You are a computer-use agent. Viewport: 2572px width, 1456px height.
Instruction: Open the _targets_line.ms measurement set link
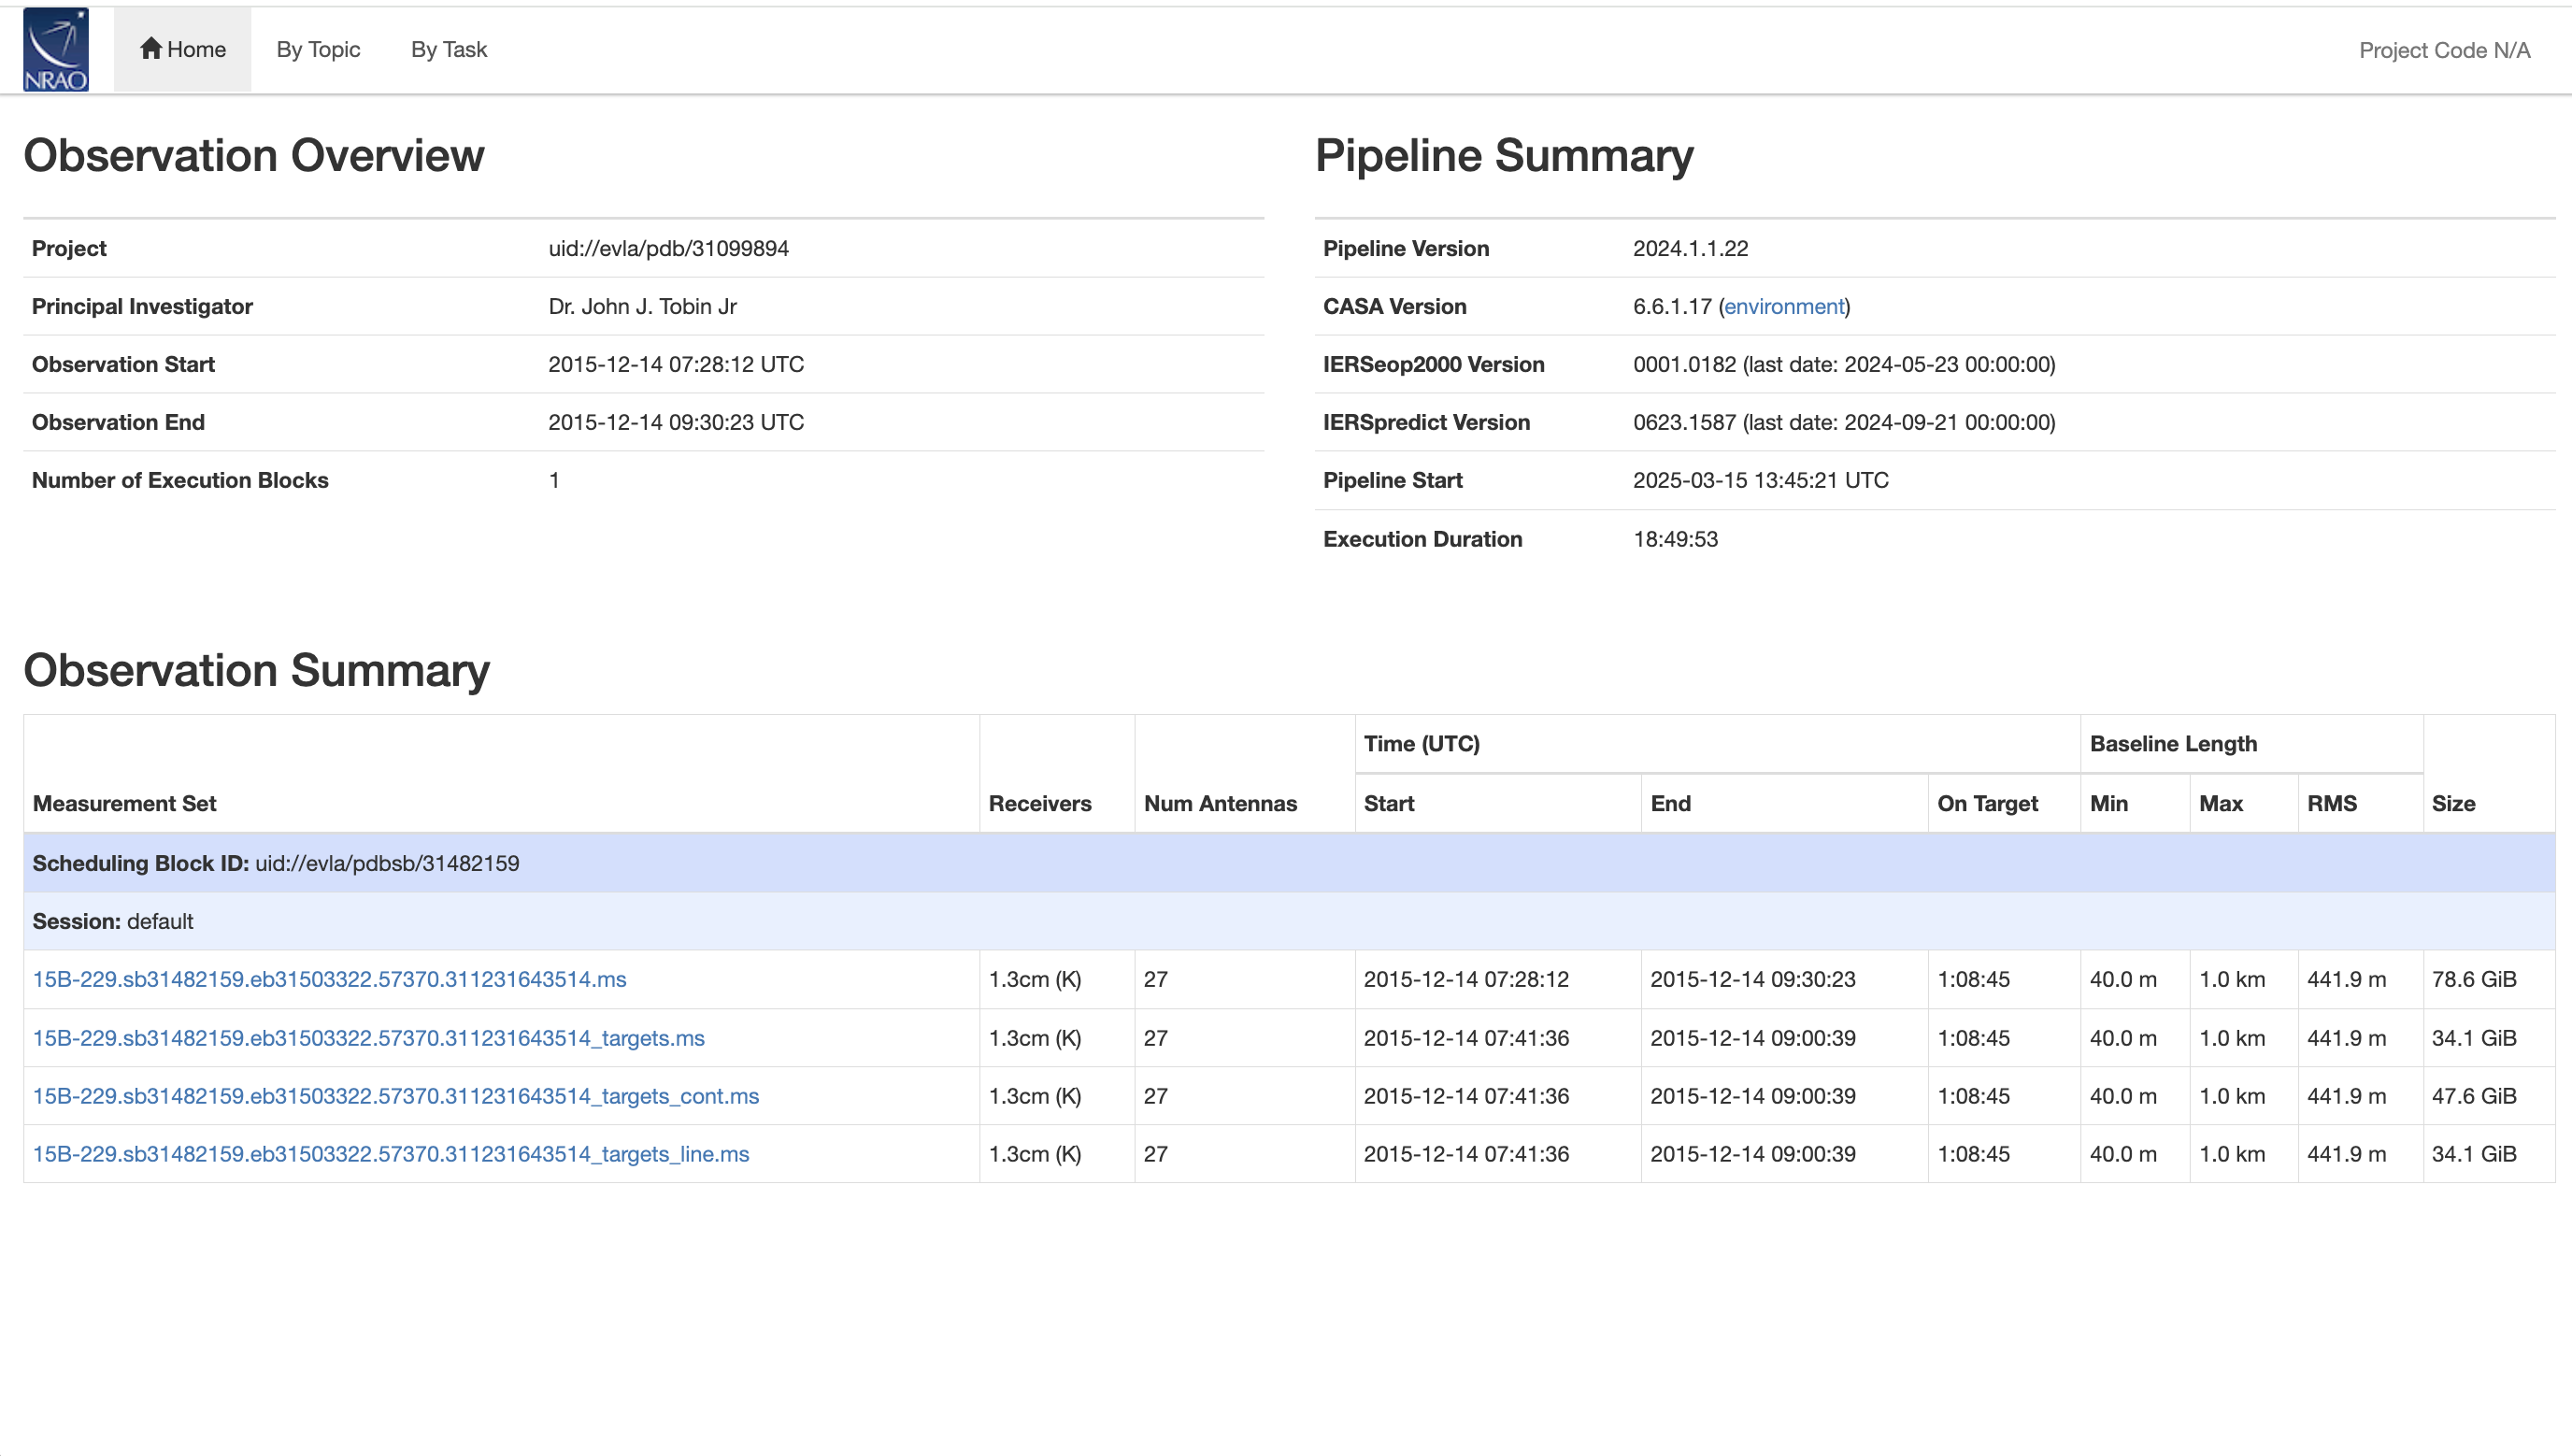point(391,1154)
